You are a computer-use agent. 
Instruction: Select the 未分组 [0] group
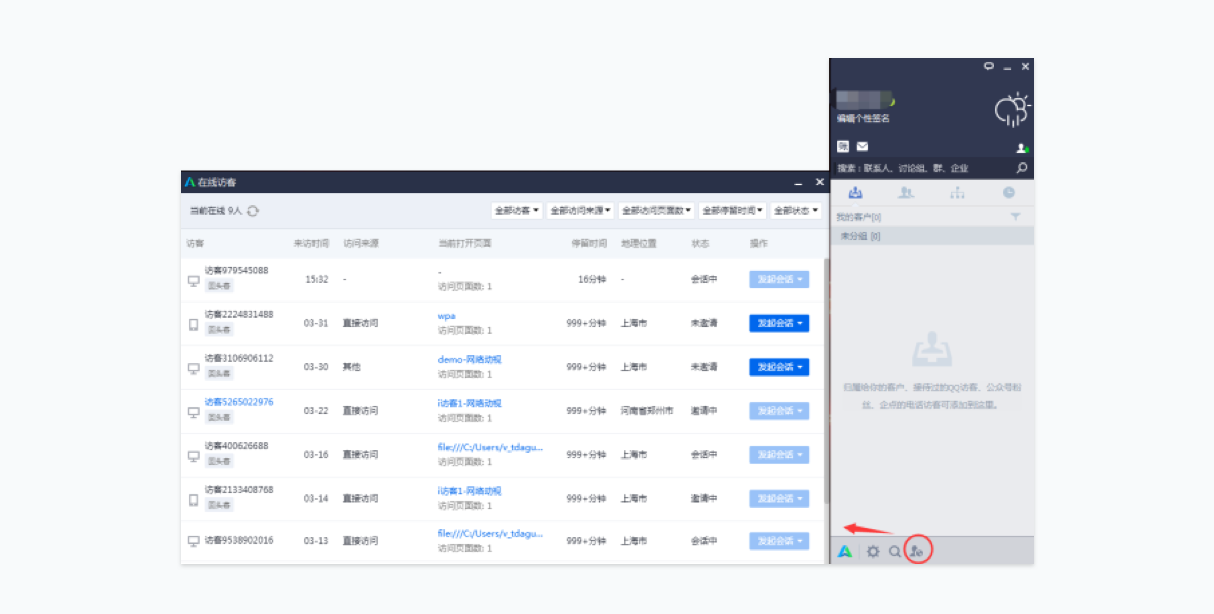(931, 236)
